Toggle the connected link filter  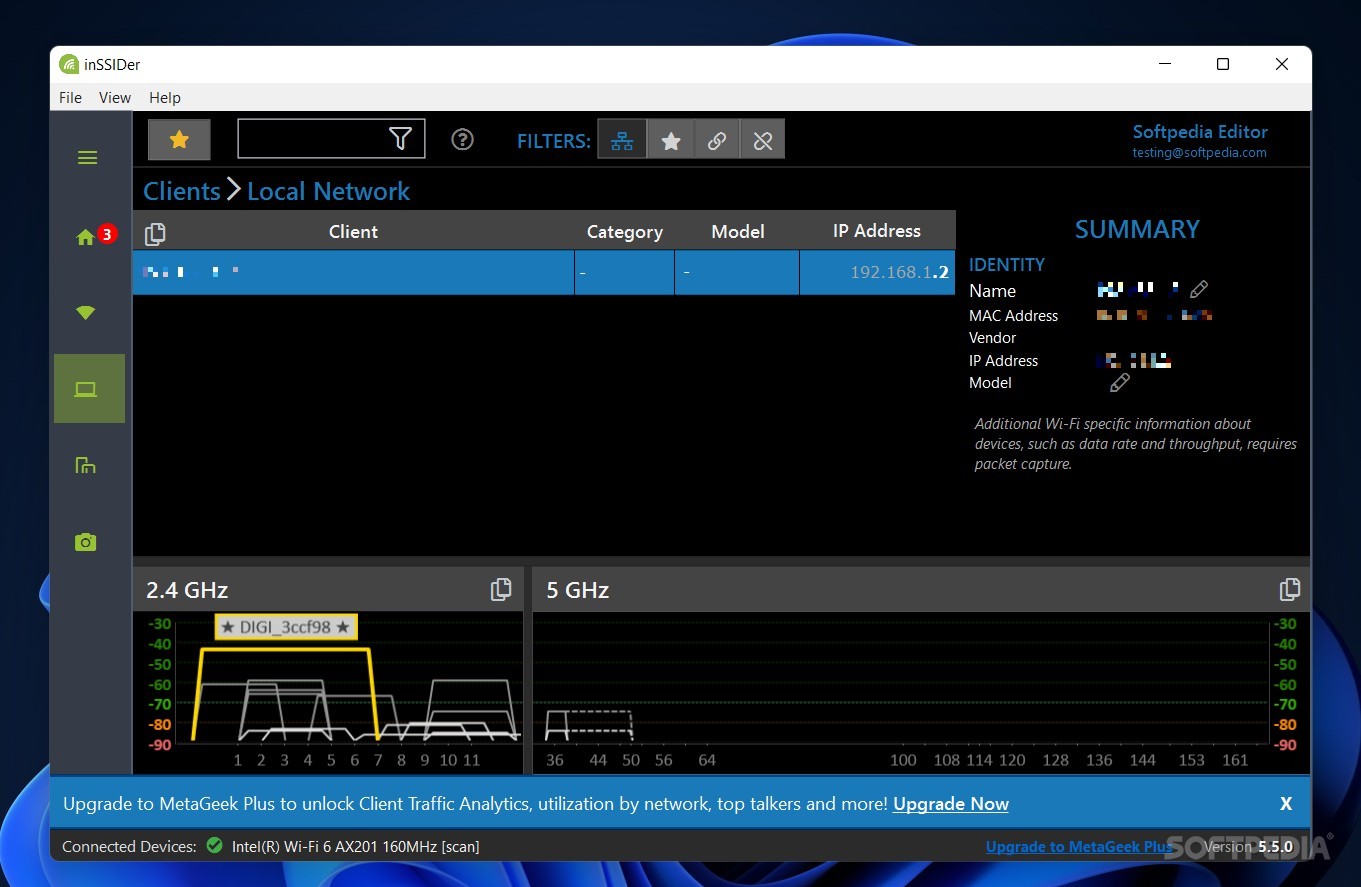717,140
